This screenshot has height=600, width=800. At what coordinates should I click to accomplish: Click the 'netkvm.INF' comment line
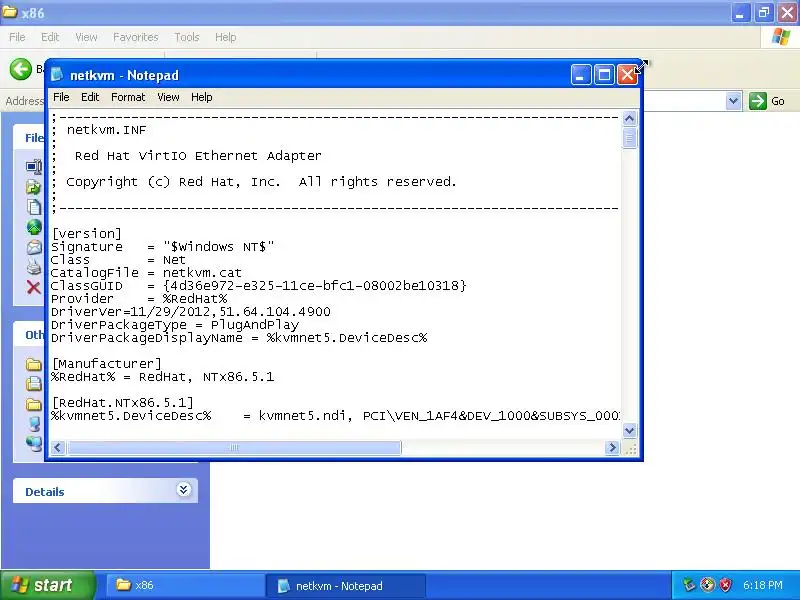(106, 130)
